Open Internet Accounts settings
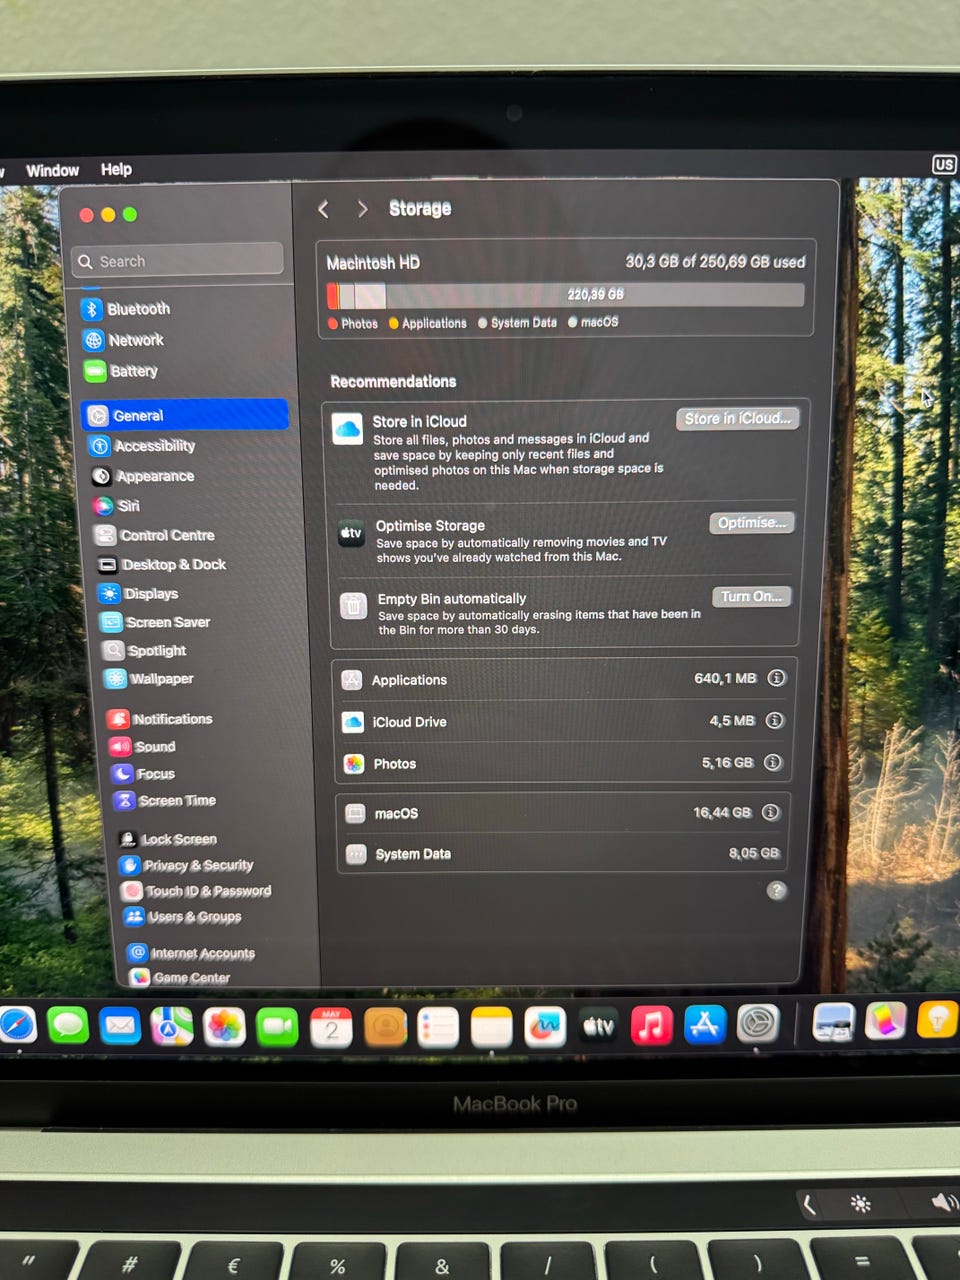 (192, 953)
